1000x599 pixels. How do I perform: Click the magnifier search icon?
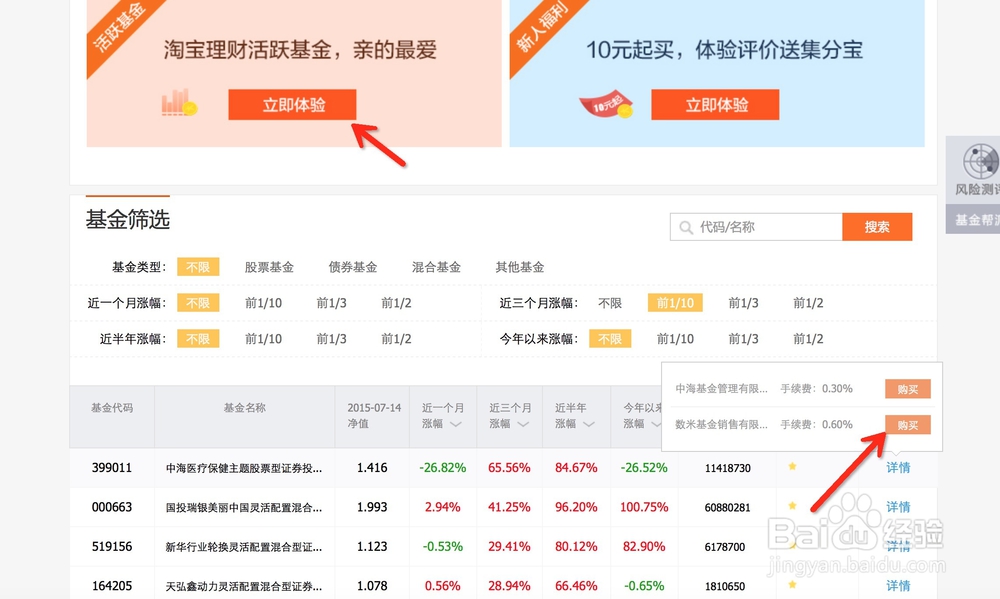(686, 228)
